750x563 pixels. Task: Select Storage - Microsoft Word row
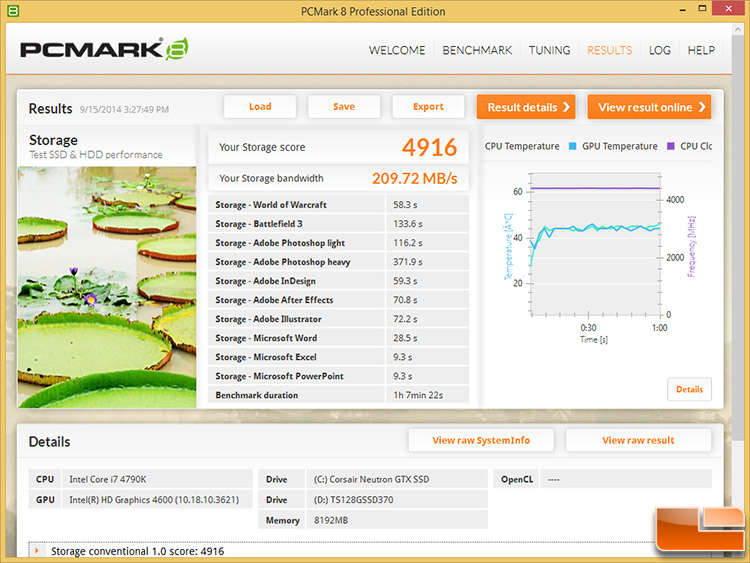click(x=338, y=338)
